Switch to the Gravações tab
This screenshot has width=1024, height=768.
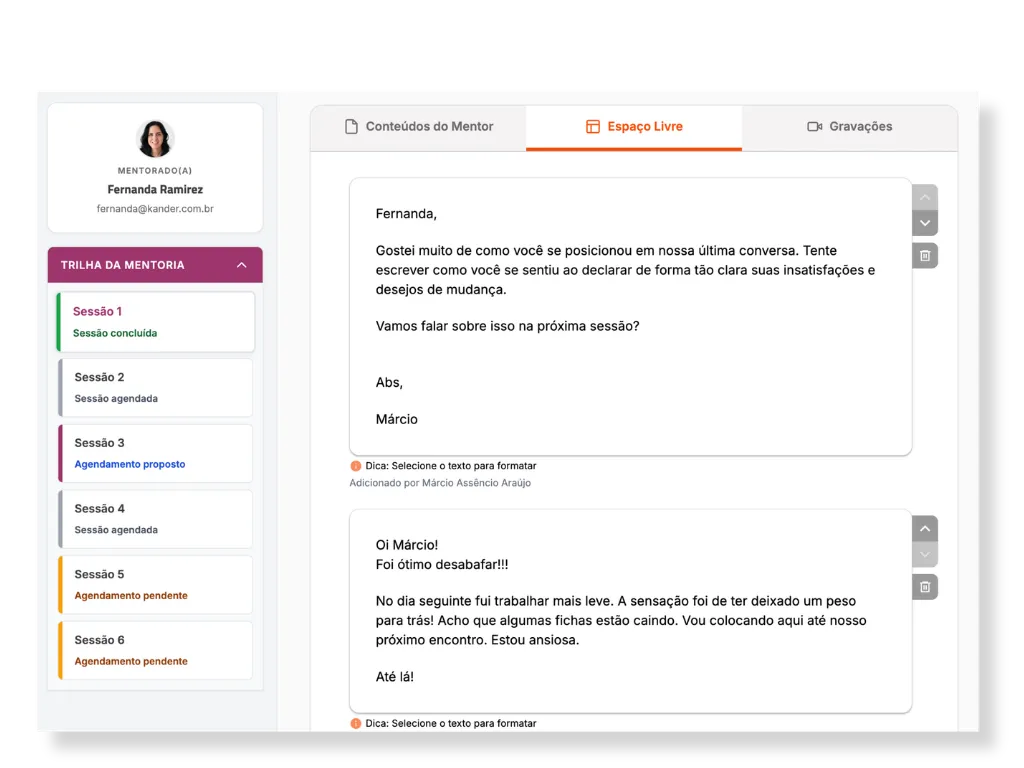pyautogui.click(x=849, y=127)
